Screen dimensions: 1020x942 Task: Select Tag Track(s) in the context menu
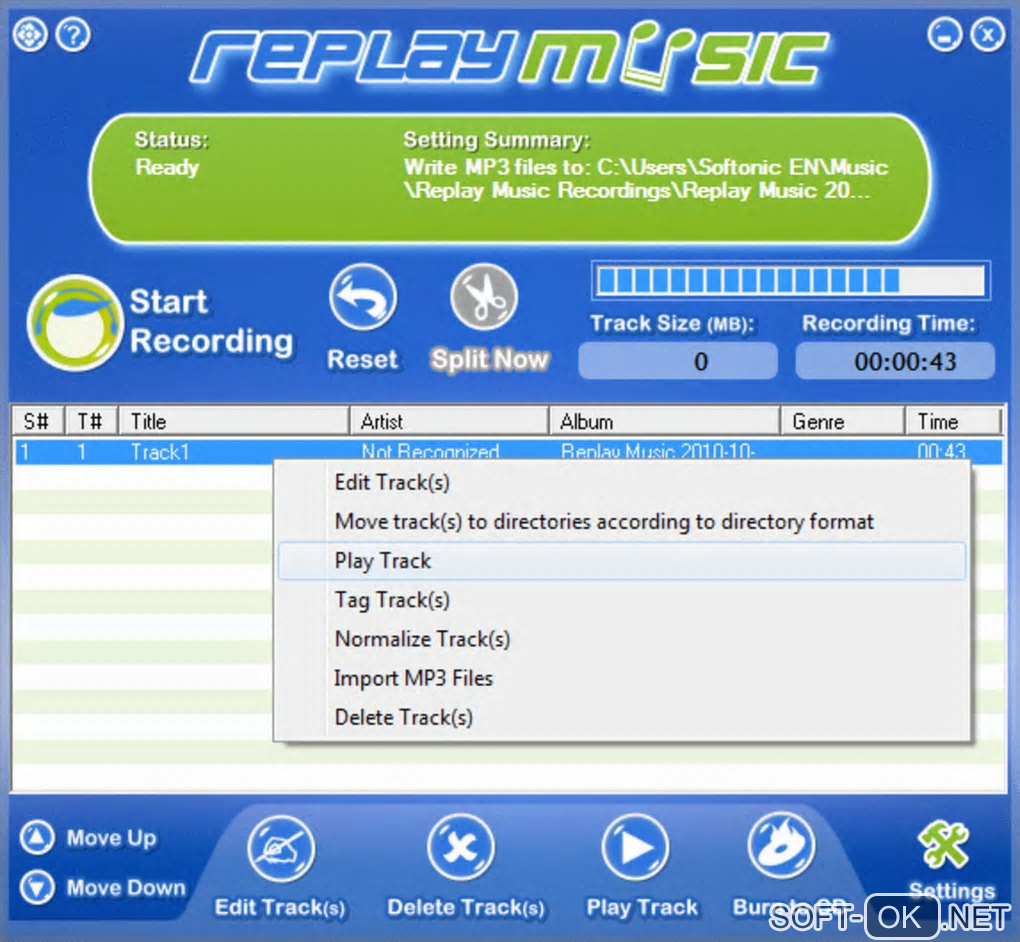pyautogui.click(x=622, y=600)
